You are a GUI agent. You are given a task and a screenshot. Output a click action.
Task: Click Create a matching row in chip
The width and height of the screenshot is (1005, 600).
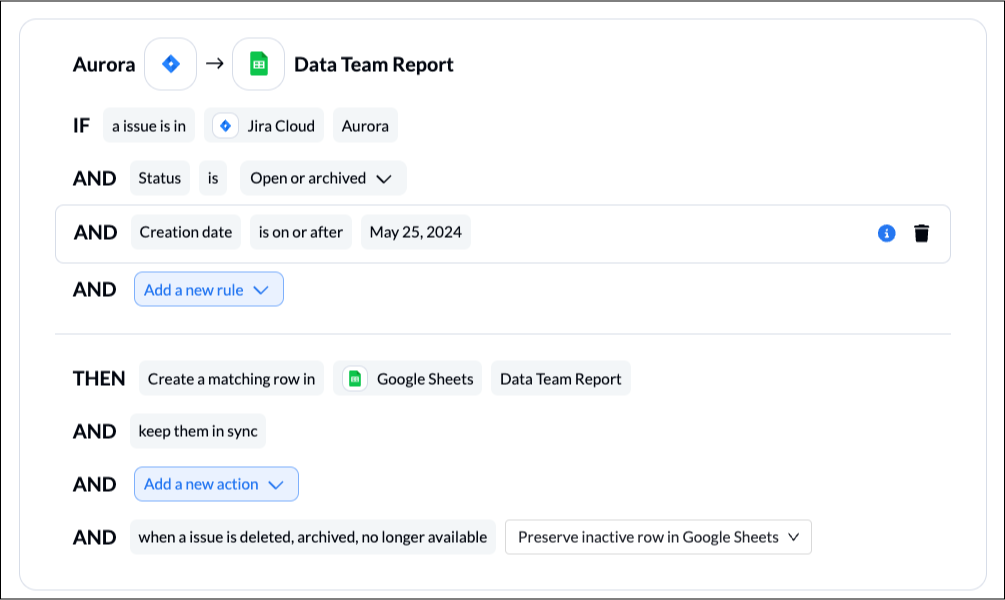pos(231,379)
